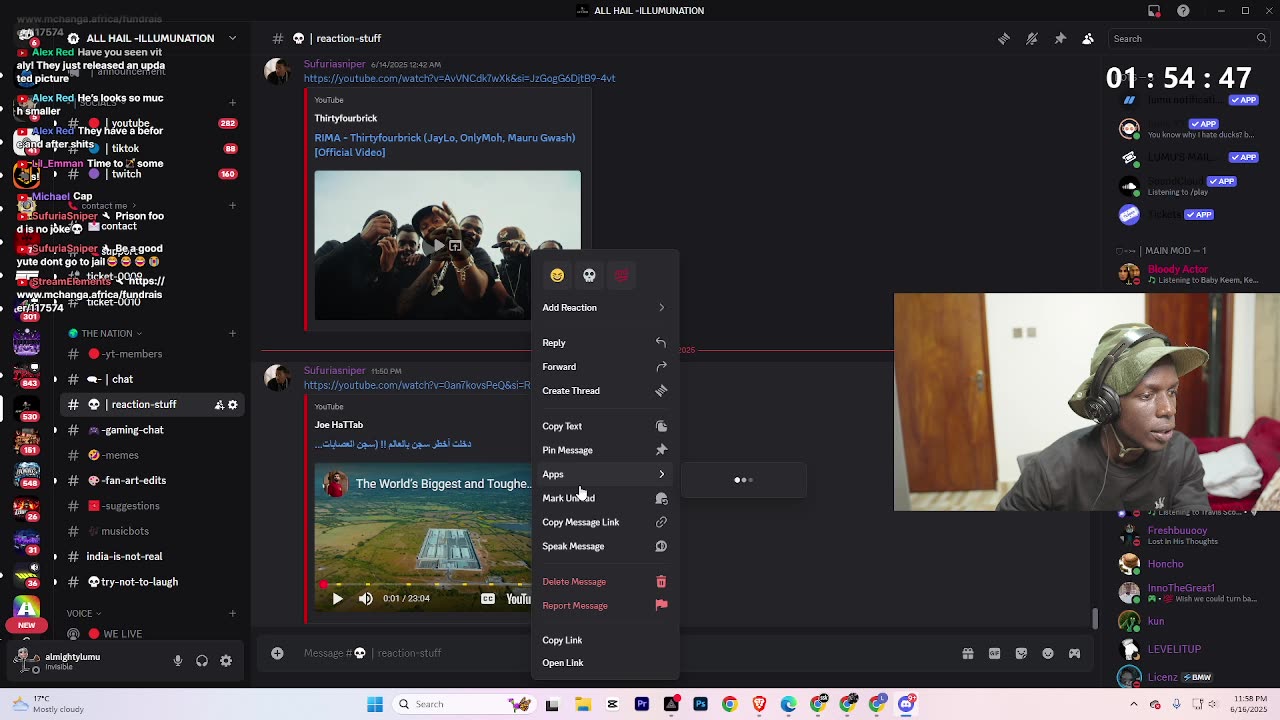The height and width of the screenshot is (720, 1280).
Task: Open the RIMA - Thirtyfourbrick title link
Action: coord(445,145)
